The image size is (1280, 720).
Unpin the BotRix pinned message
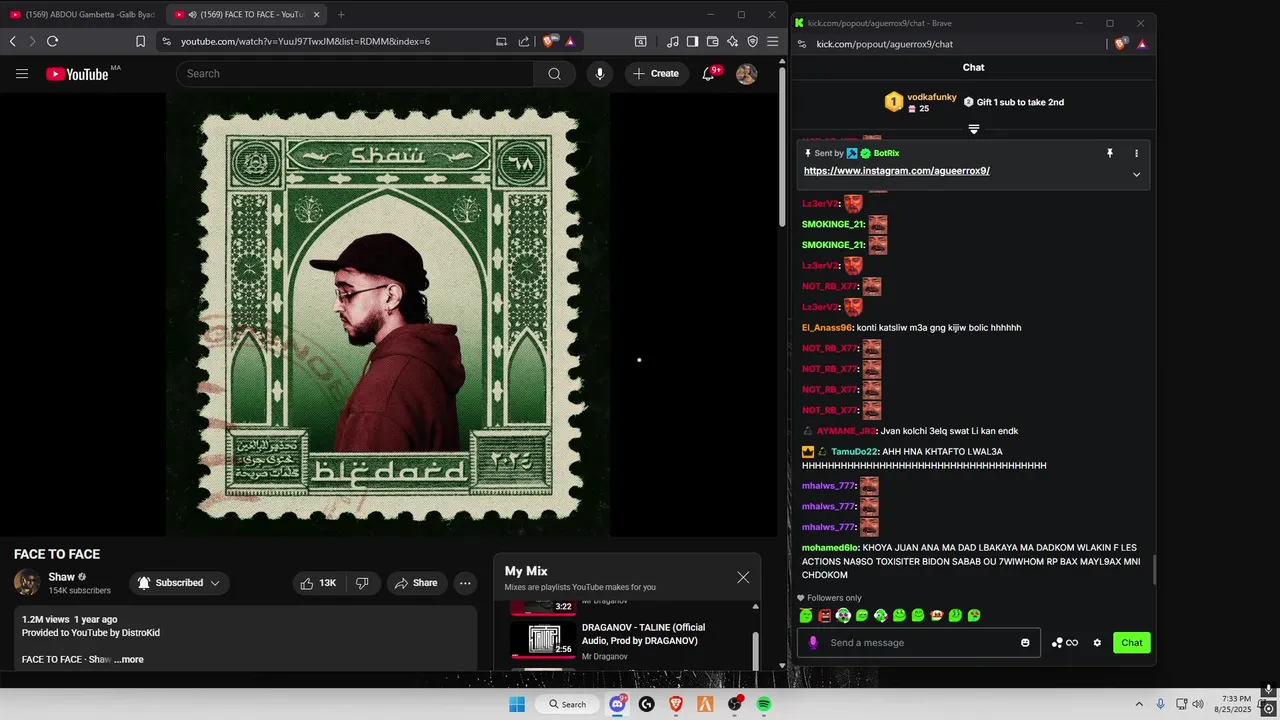pos(1109,153)
